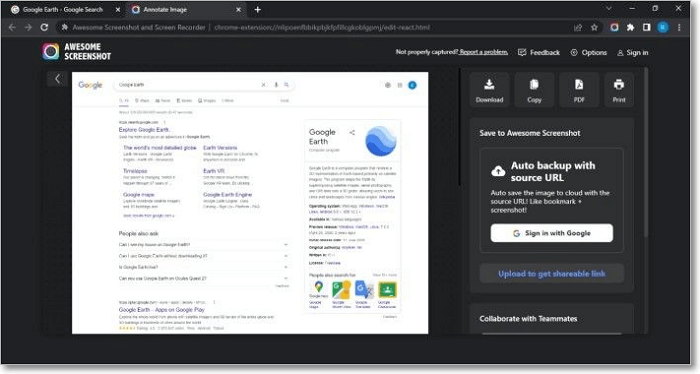Open the Chrome three-dot menu
The height and width of the screenshot is (374, 700).
pyautogui.click(x=679, y=27)
